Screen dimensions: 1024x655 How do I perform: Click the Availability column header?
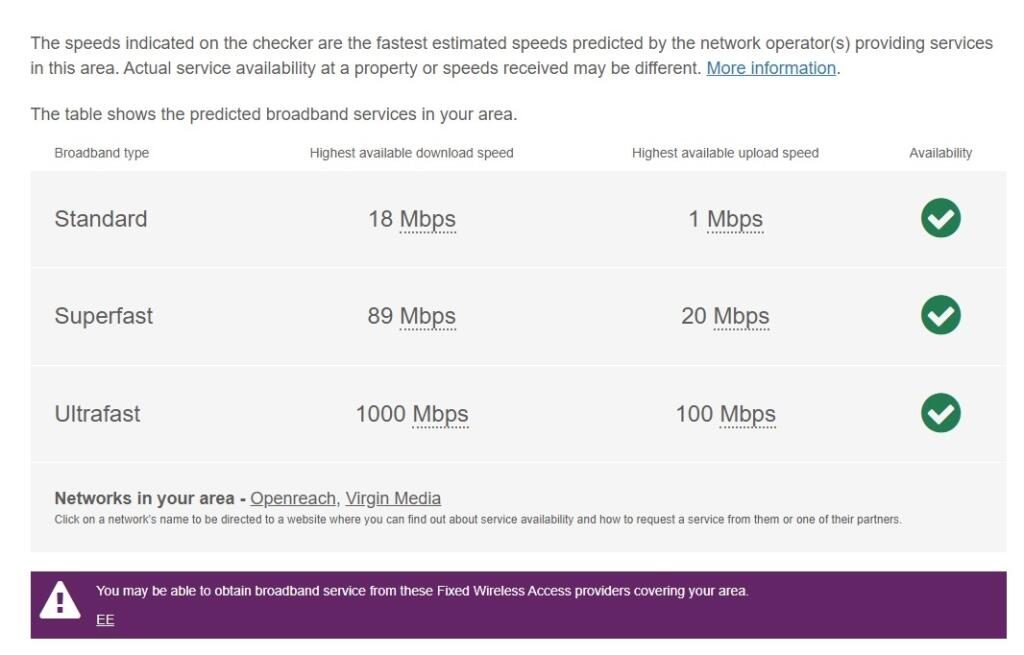tap(940, 153)
